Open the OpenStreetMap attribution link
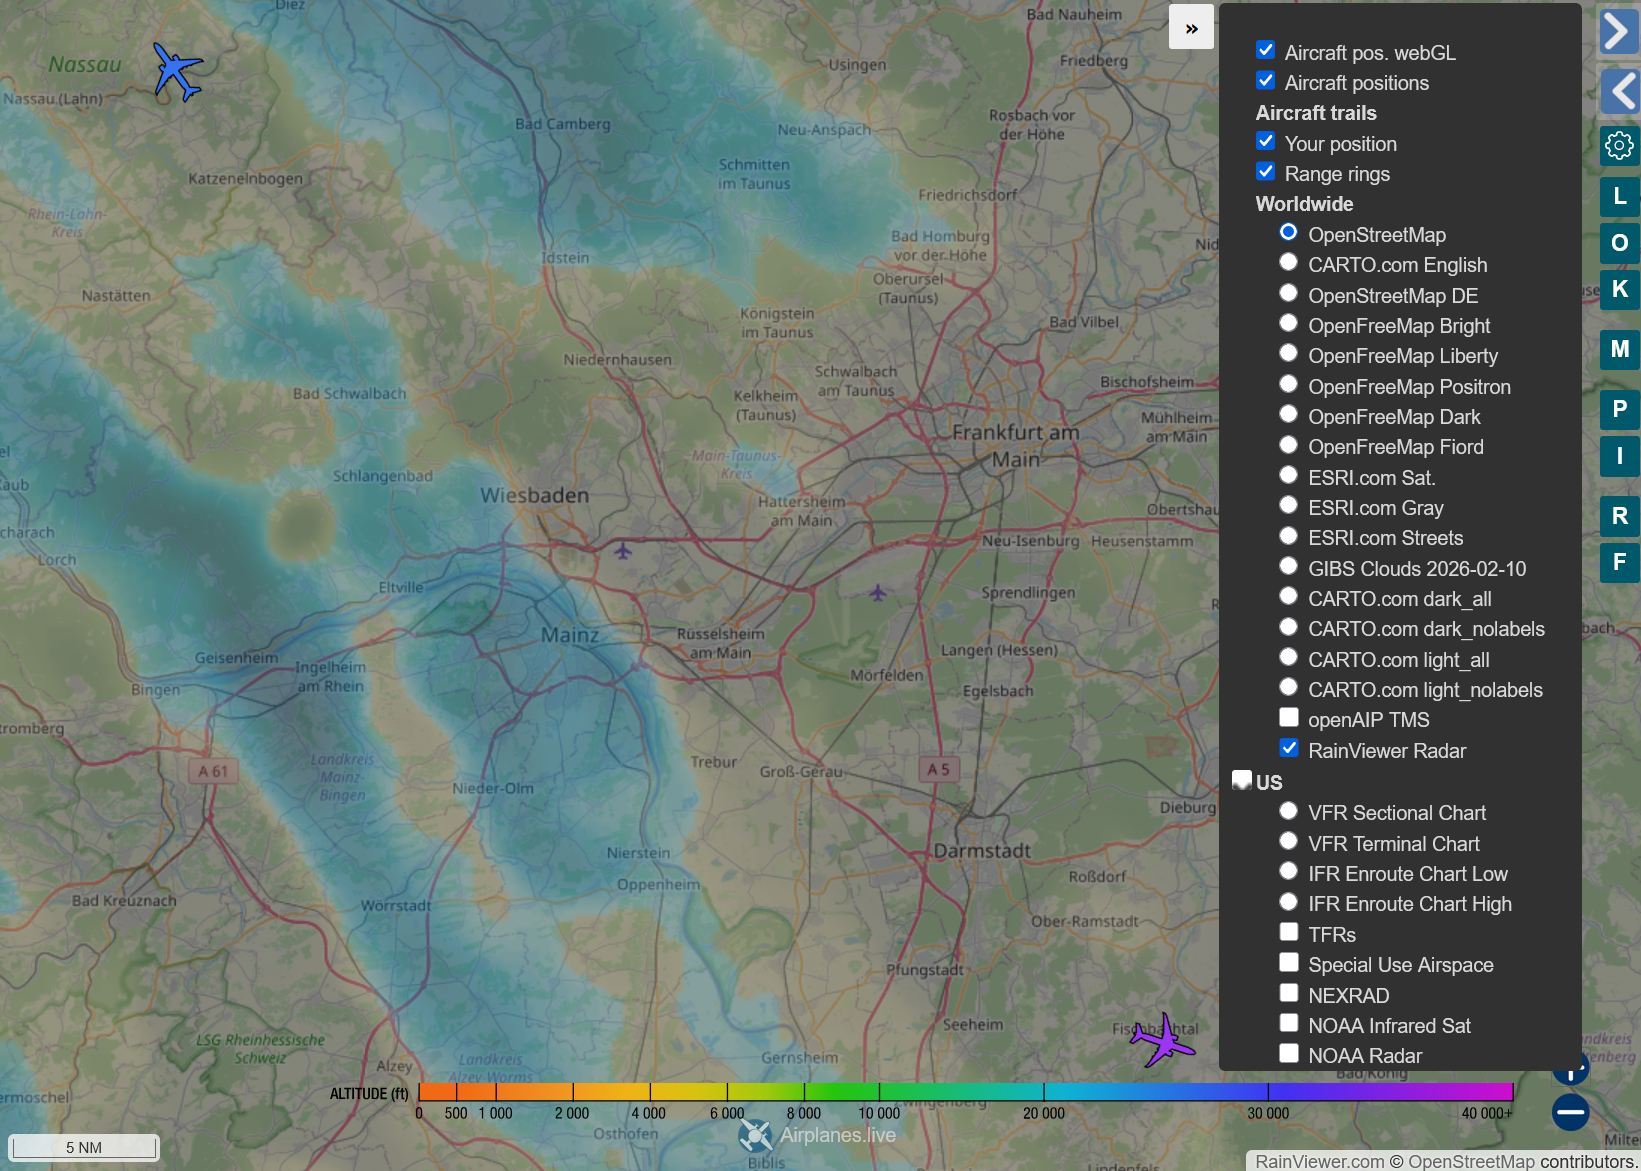The height and width of the screenshot is (1171, 1641). (1470, 1161)
